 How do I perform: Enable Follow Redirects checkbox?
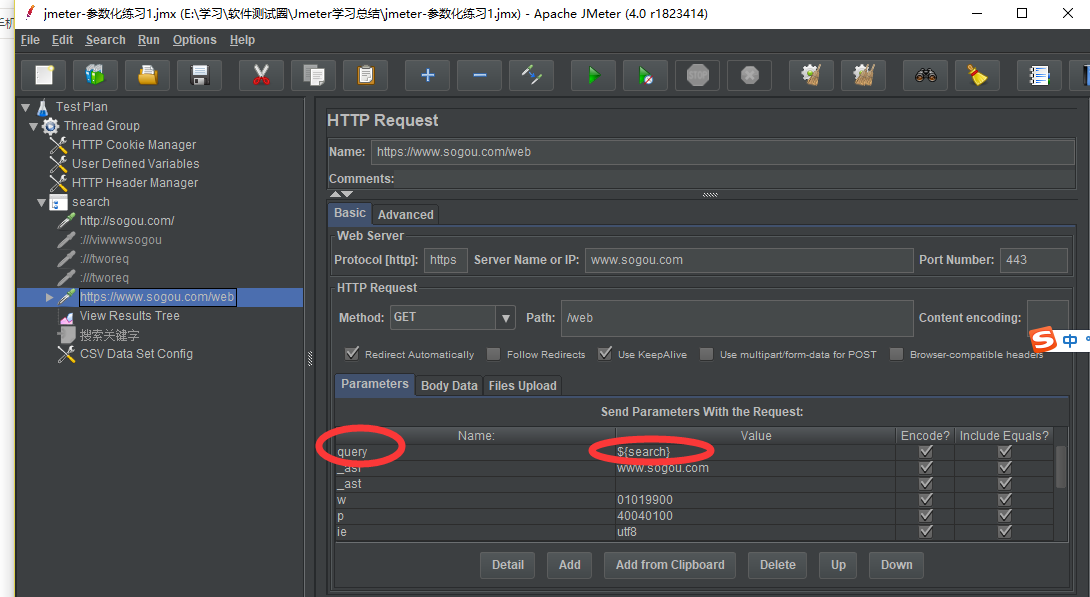click(x=494, y=354)
